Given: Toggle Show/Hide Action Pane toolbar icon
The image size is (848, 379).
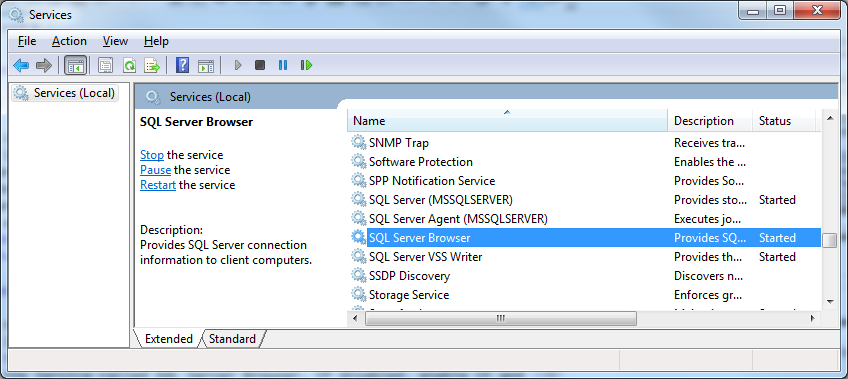Looking at the screenshot, I should 206,66.
